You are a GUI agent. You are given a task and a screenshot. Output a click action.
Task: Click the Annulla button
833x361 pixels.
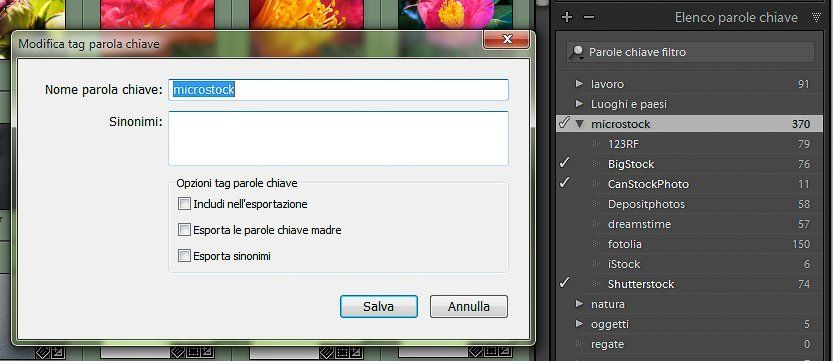click(x=469, y=306)
